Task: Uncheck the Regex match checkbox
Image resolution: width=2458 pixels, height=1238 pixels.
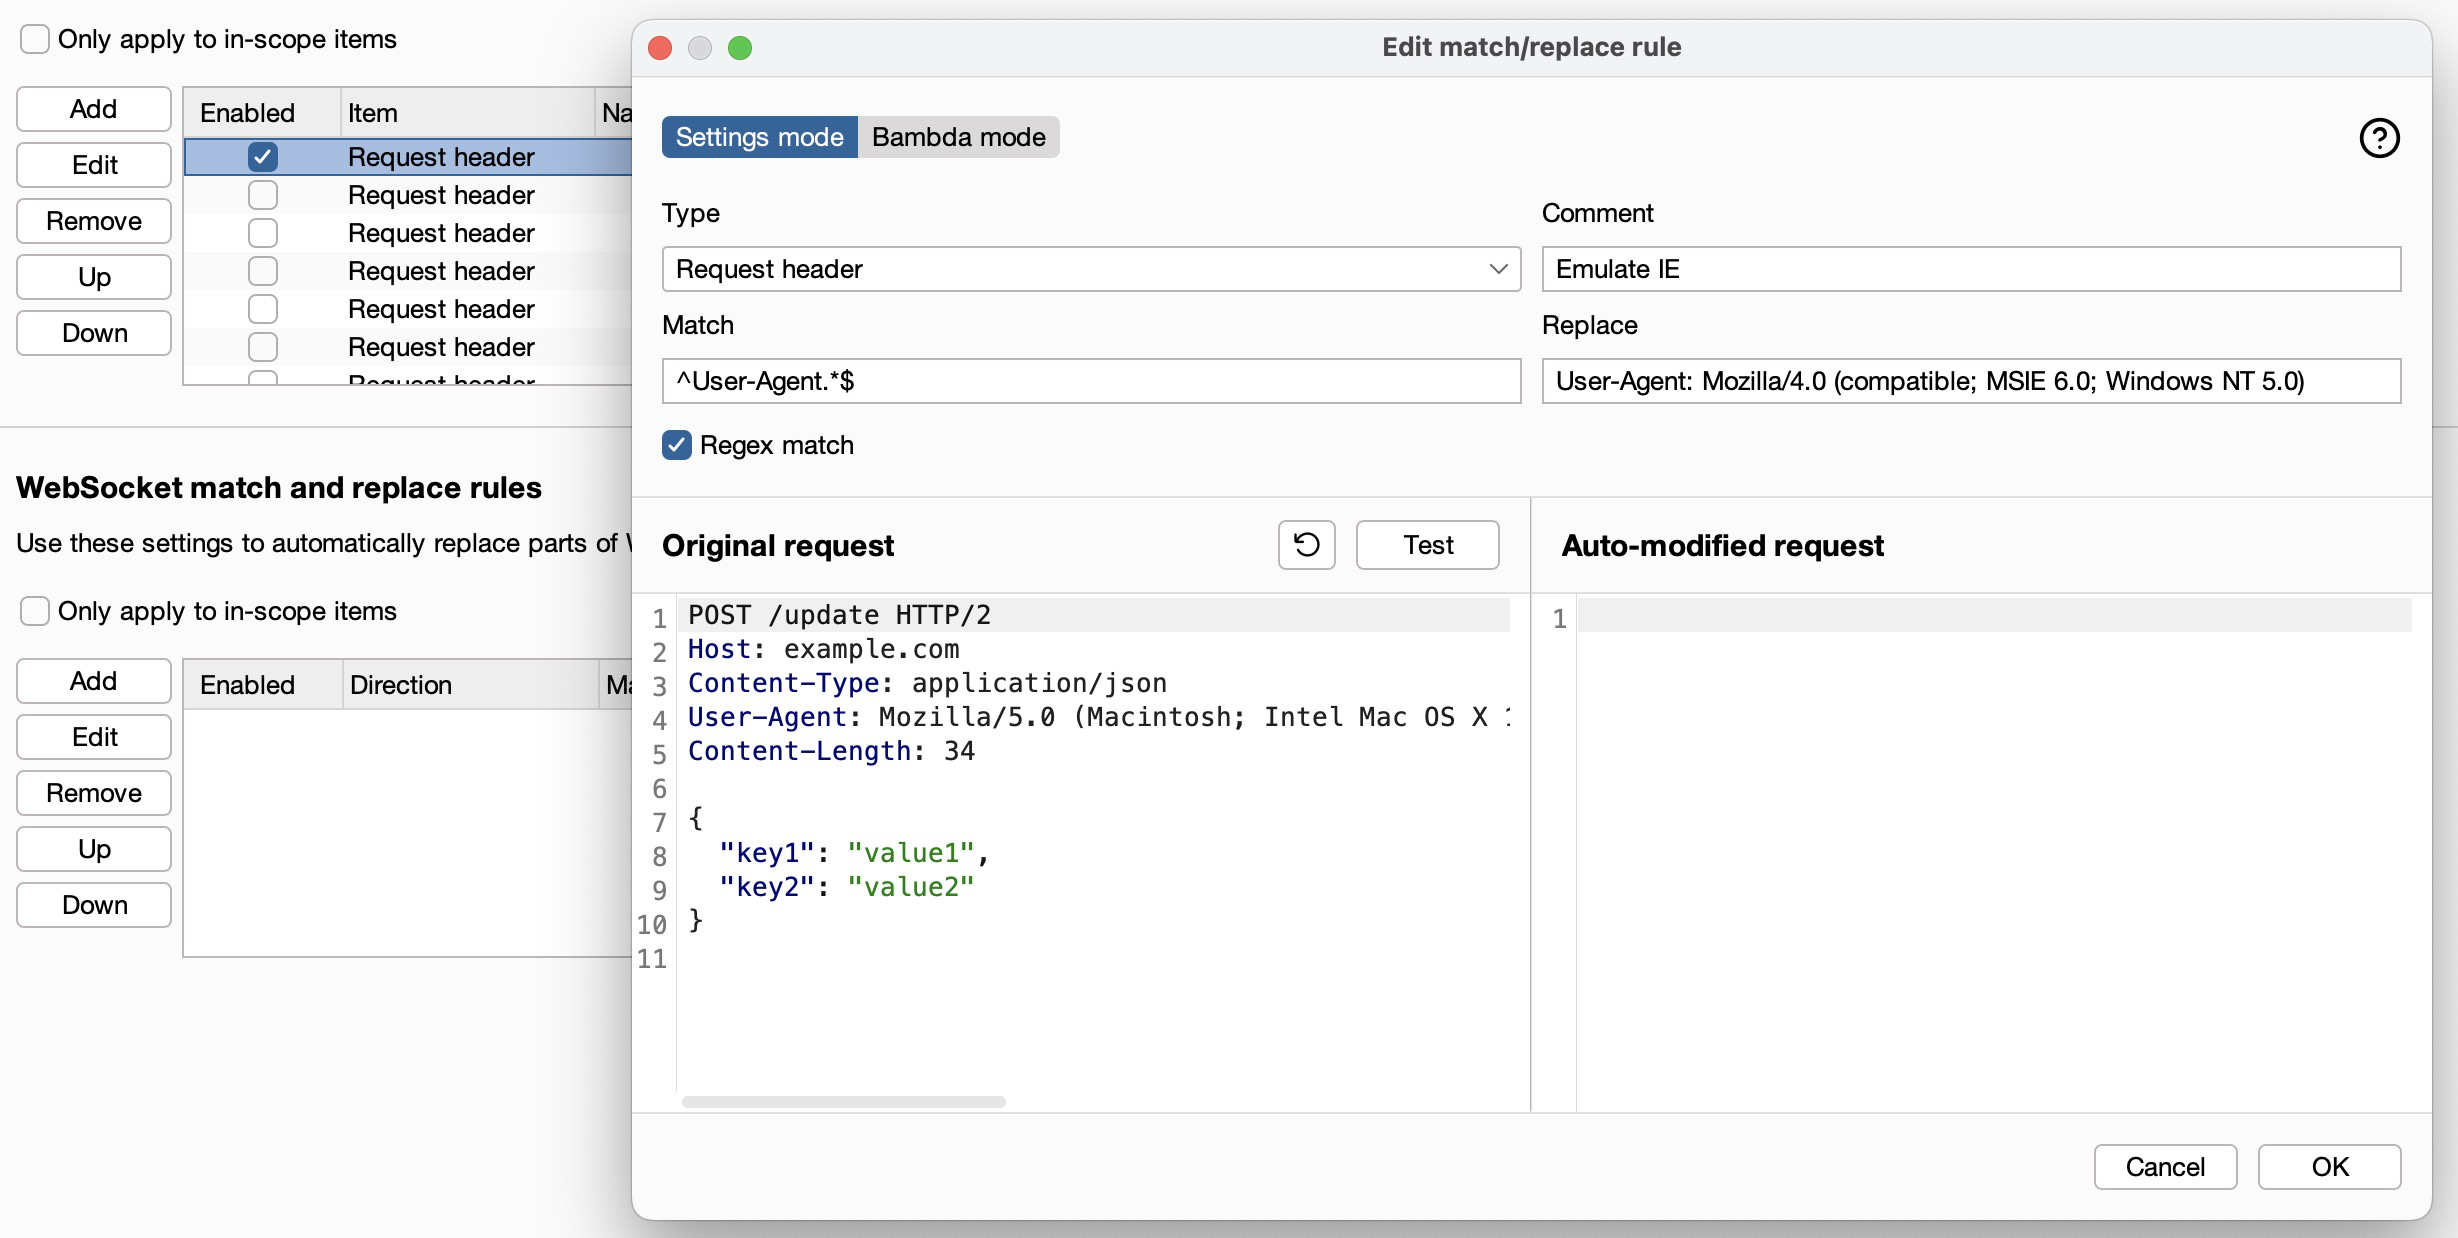Action: [677, 445]
